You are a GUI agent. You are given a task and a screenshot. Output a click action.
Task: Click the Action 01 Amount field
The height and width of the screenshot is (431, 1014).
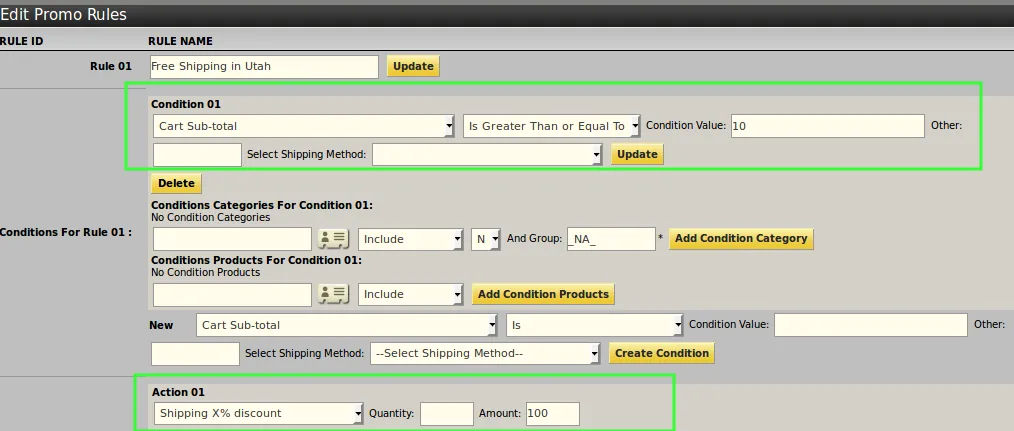pos(552,414)
